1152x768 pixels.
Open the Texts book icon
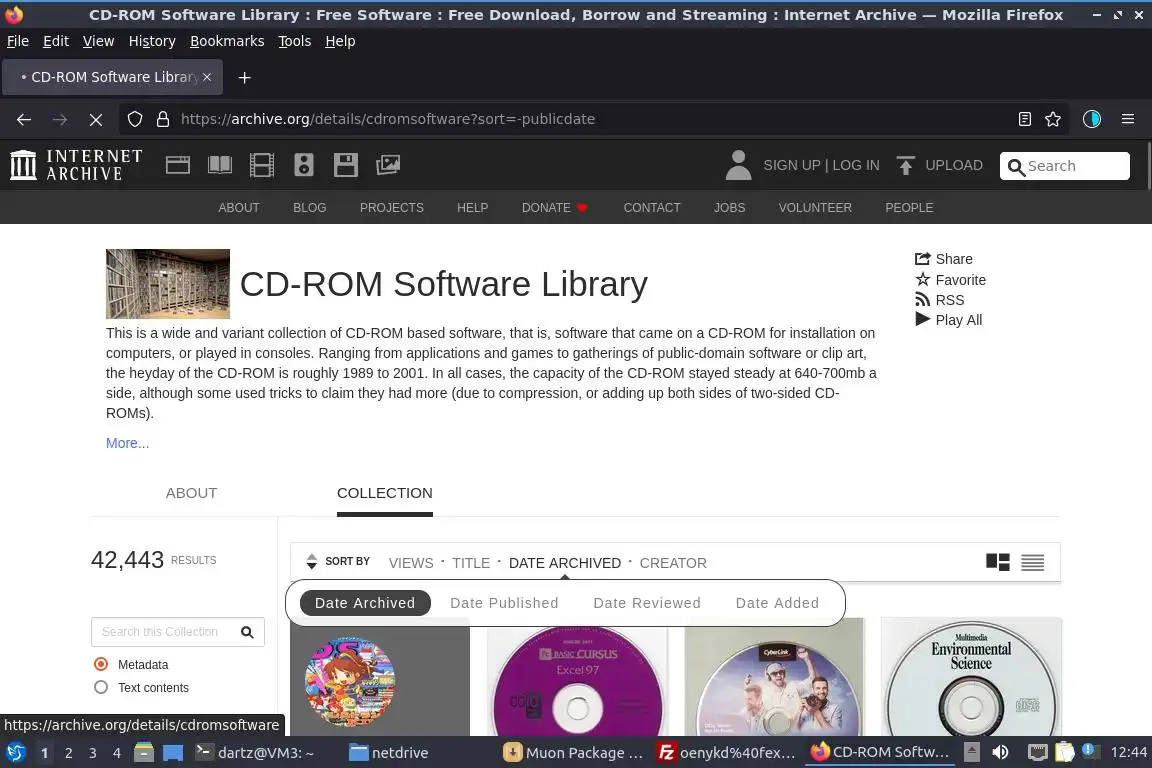pyautogui.click(x=220, y=165)
